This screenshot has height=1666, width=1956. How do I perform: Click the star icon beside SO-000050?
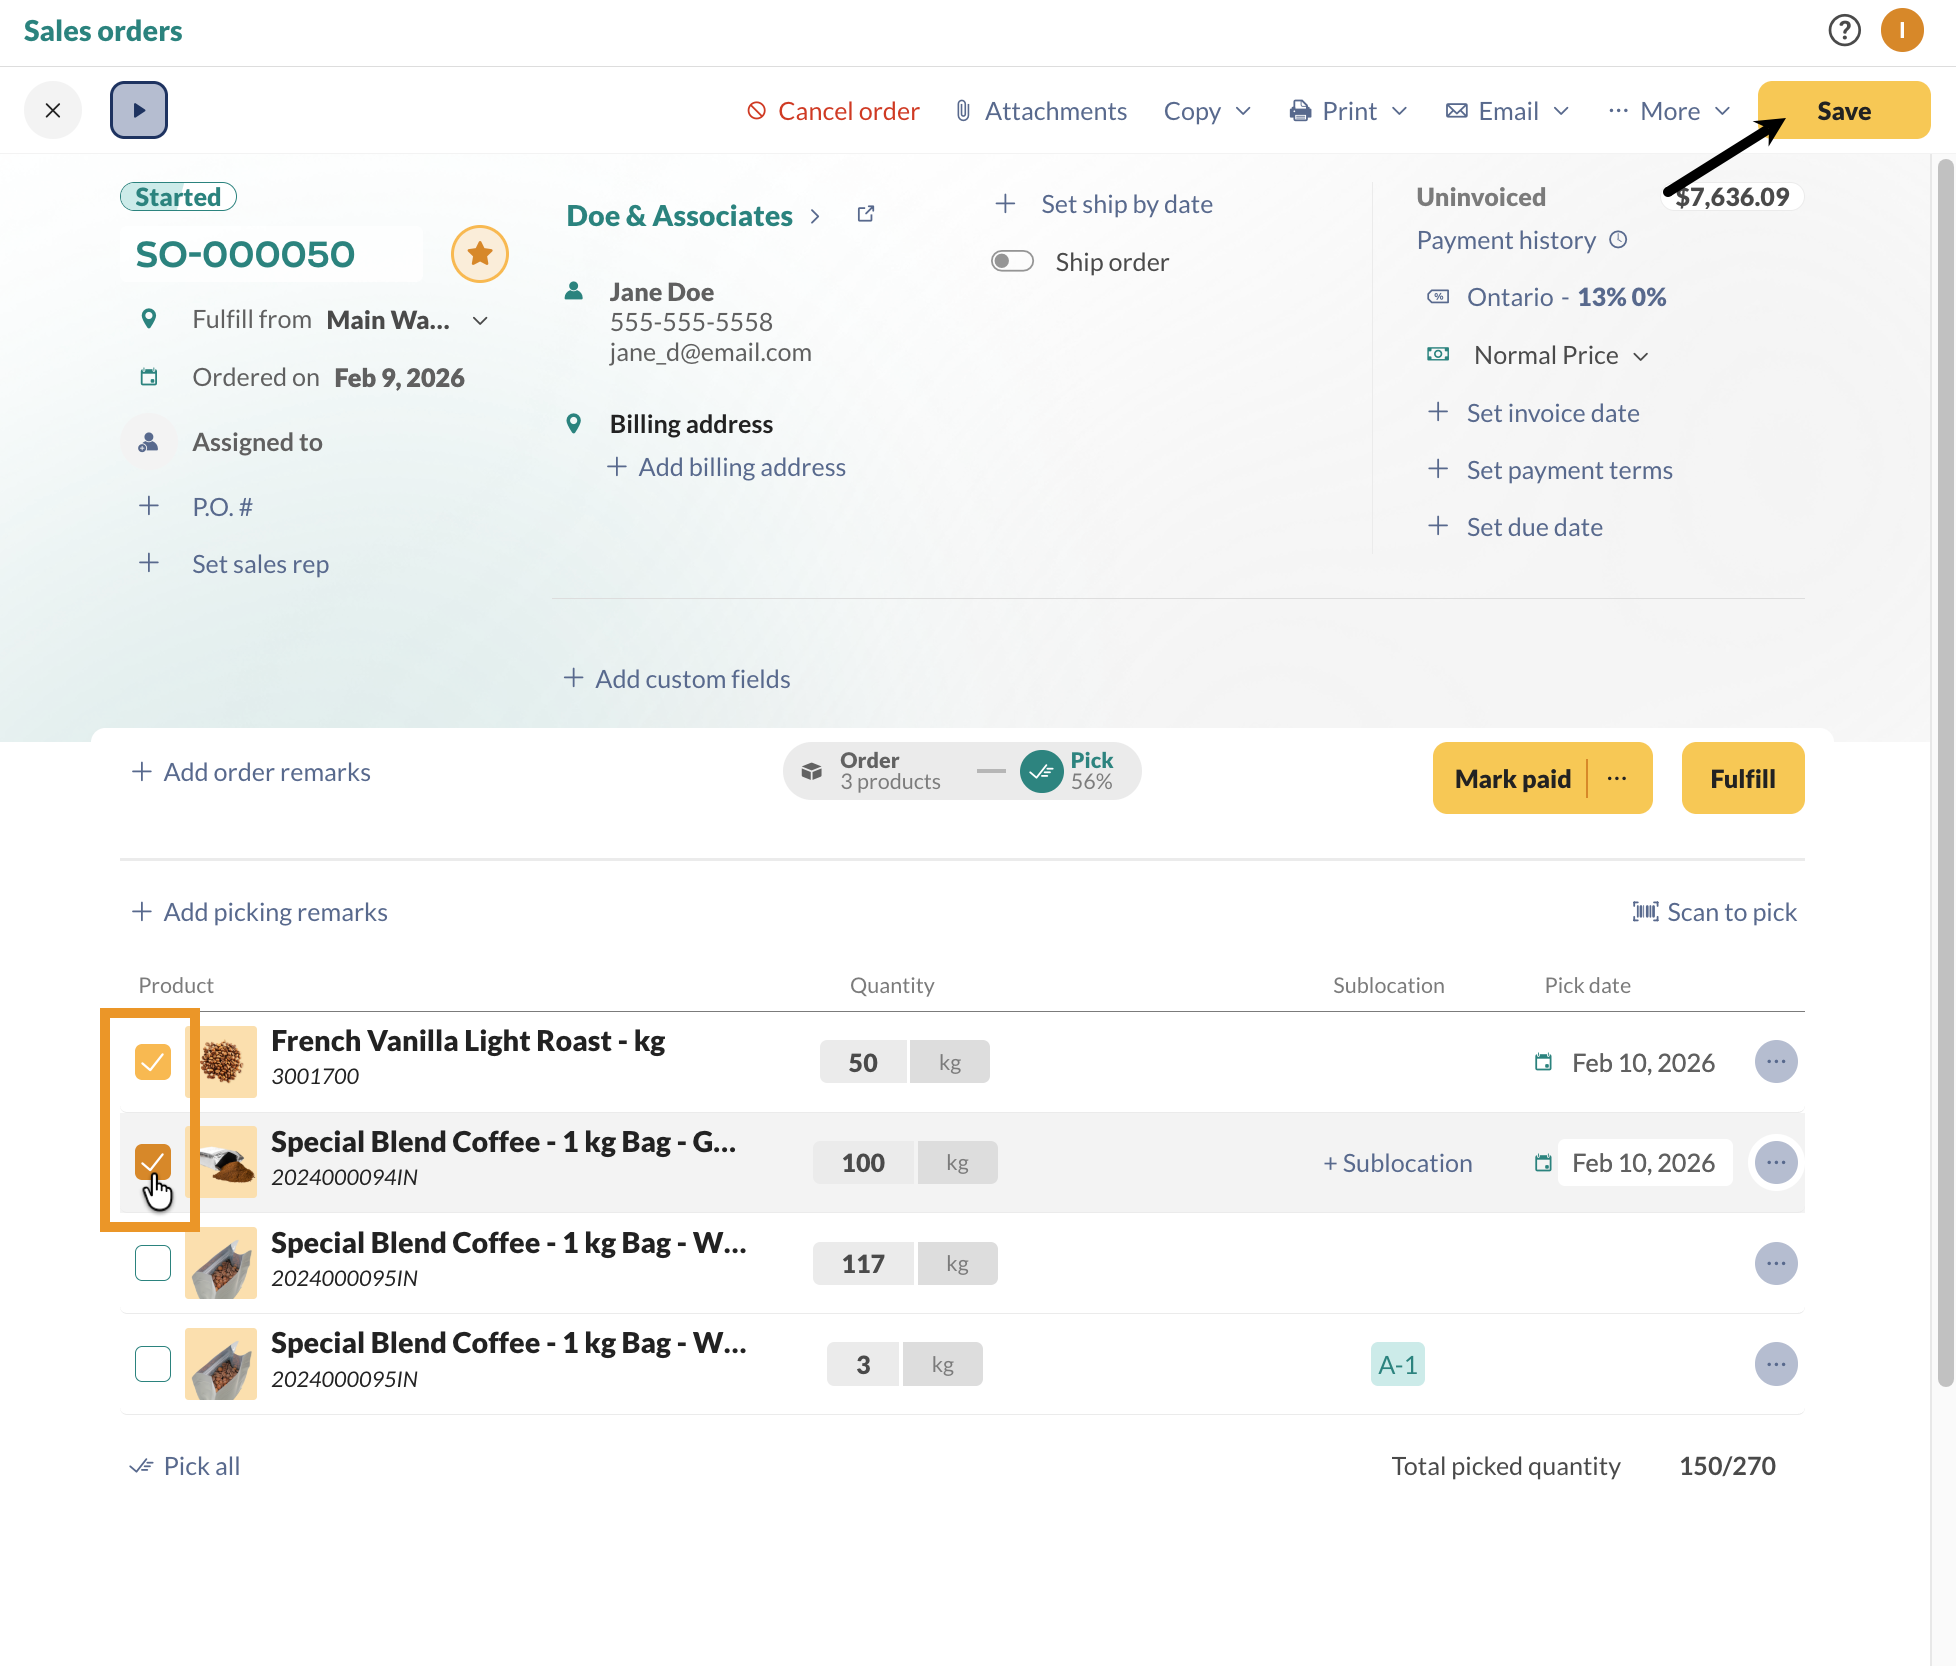coord(480,254)
